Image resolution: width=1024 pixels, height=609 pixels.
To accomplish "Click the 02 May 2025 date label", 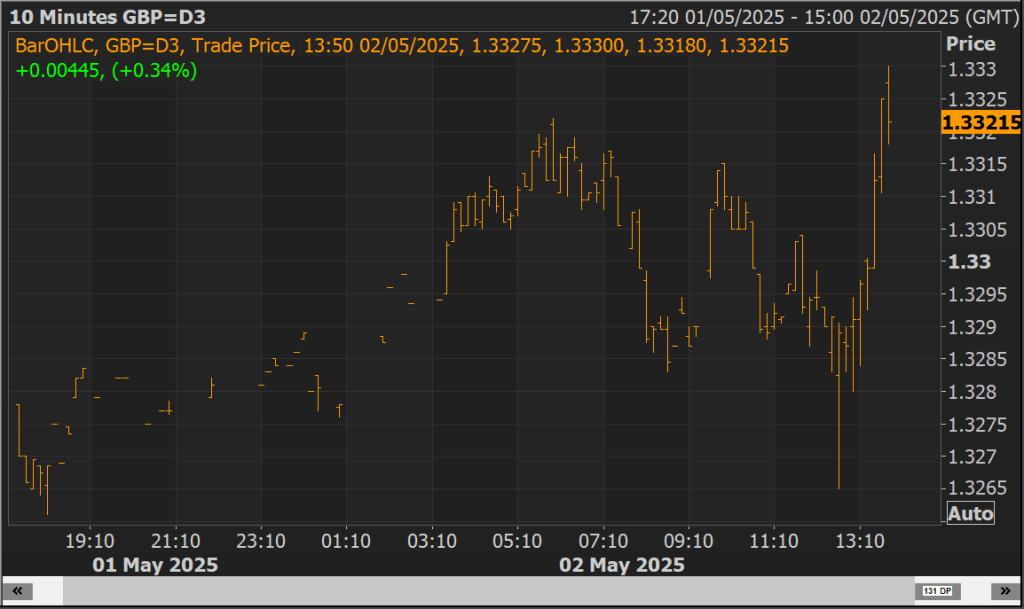I will (622, 565).
